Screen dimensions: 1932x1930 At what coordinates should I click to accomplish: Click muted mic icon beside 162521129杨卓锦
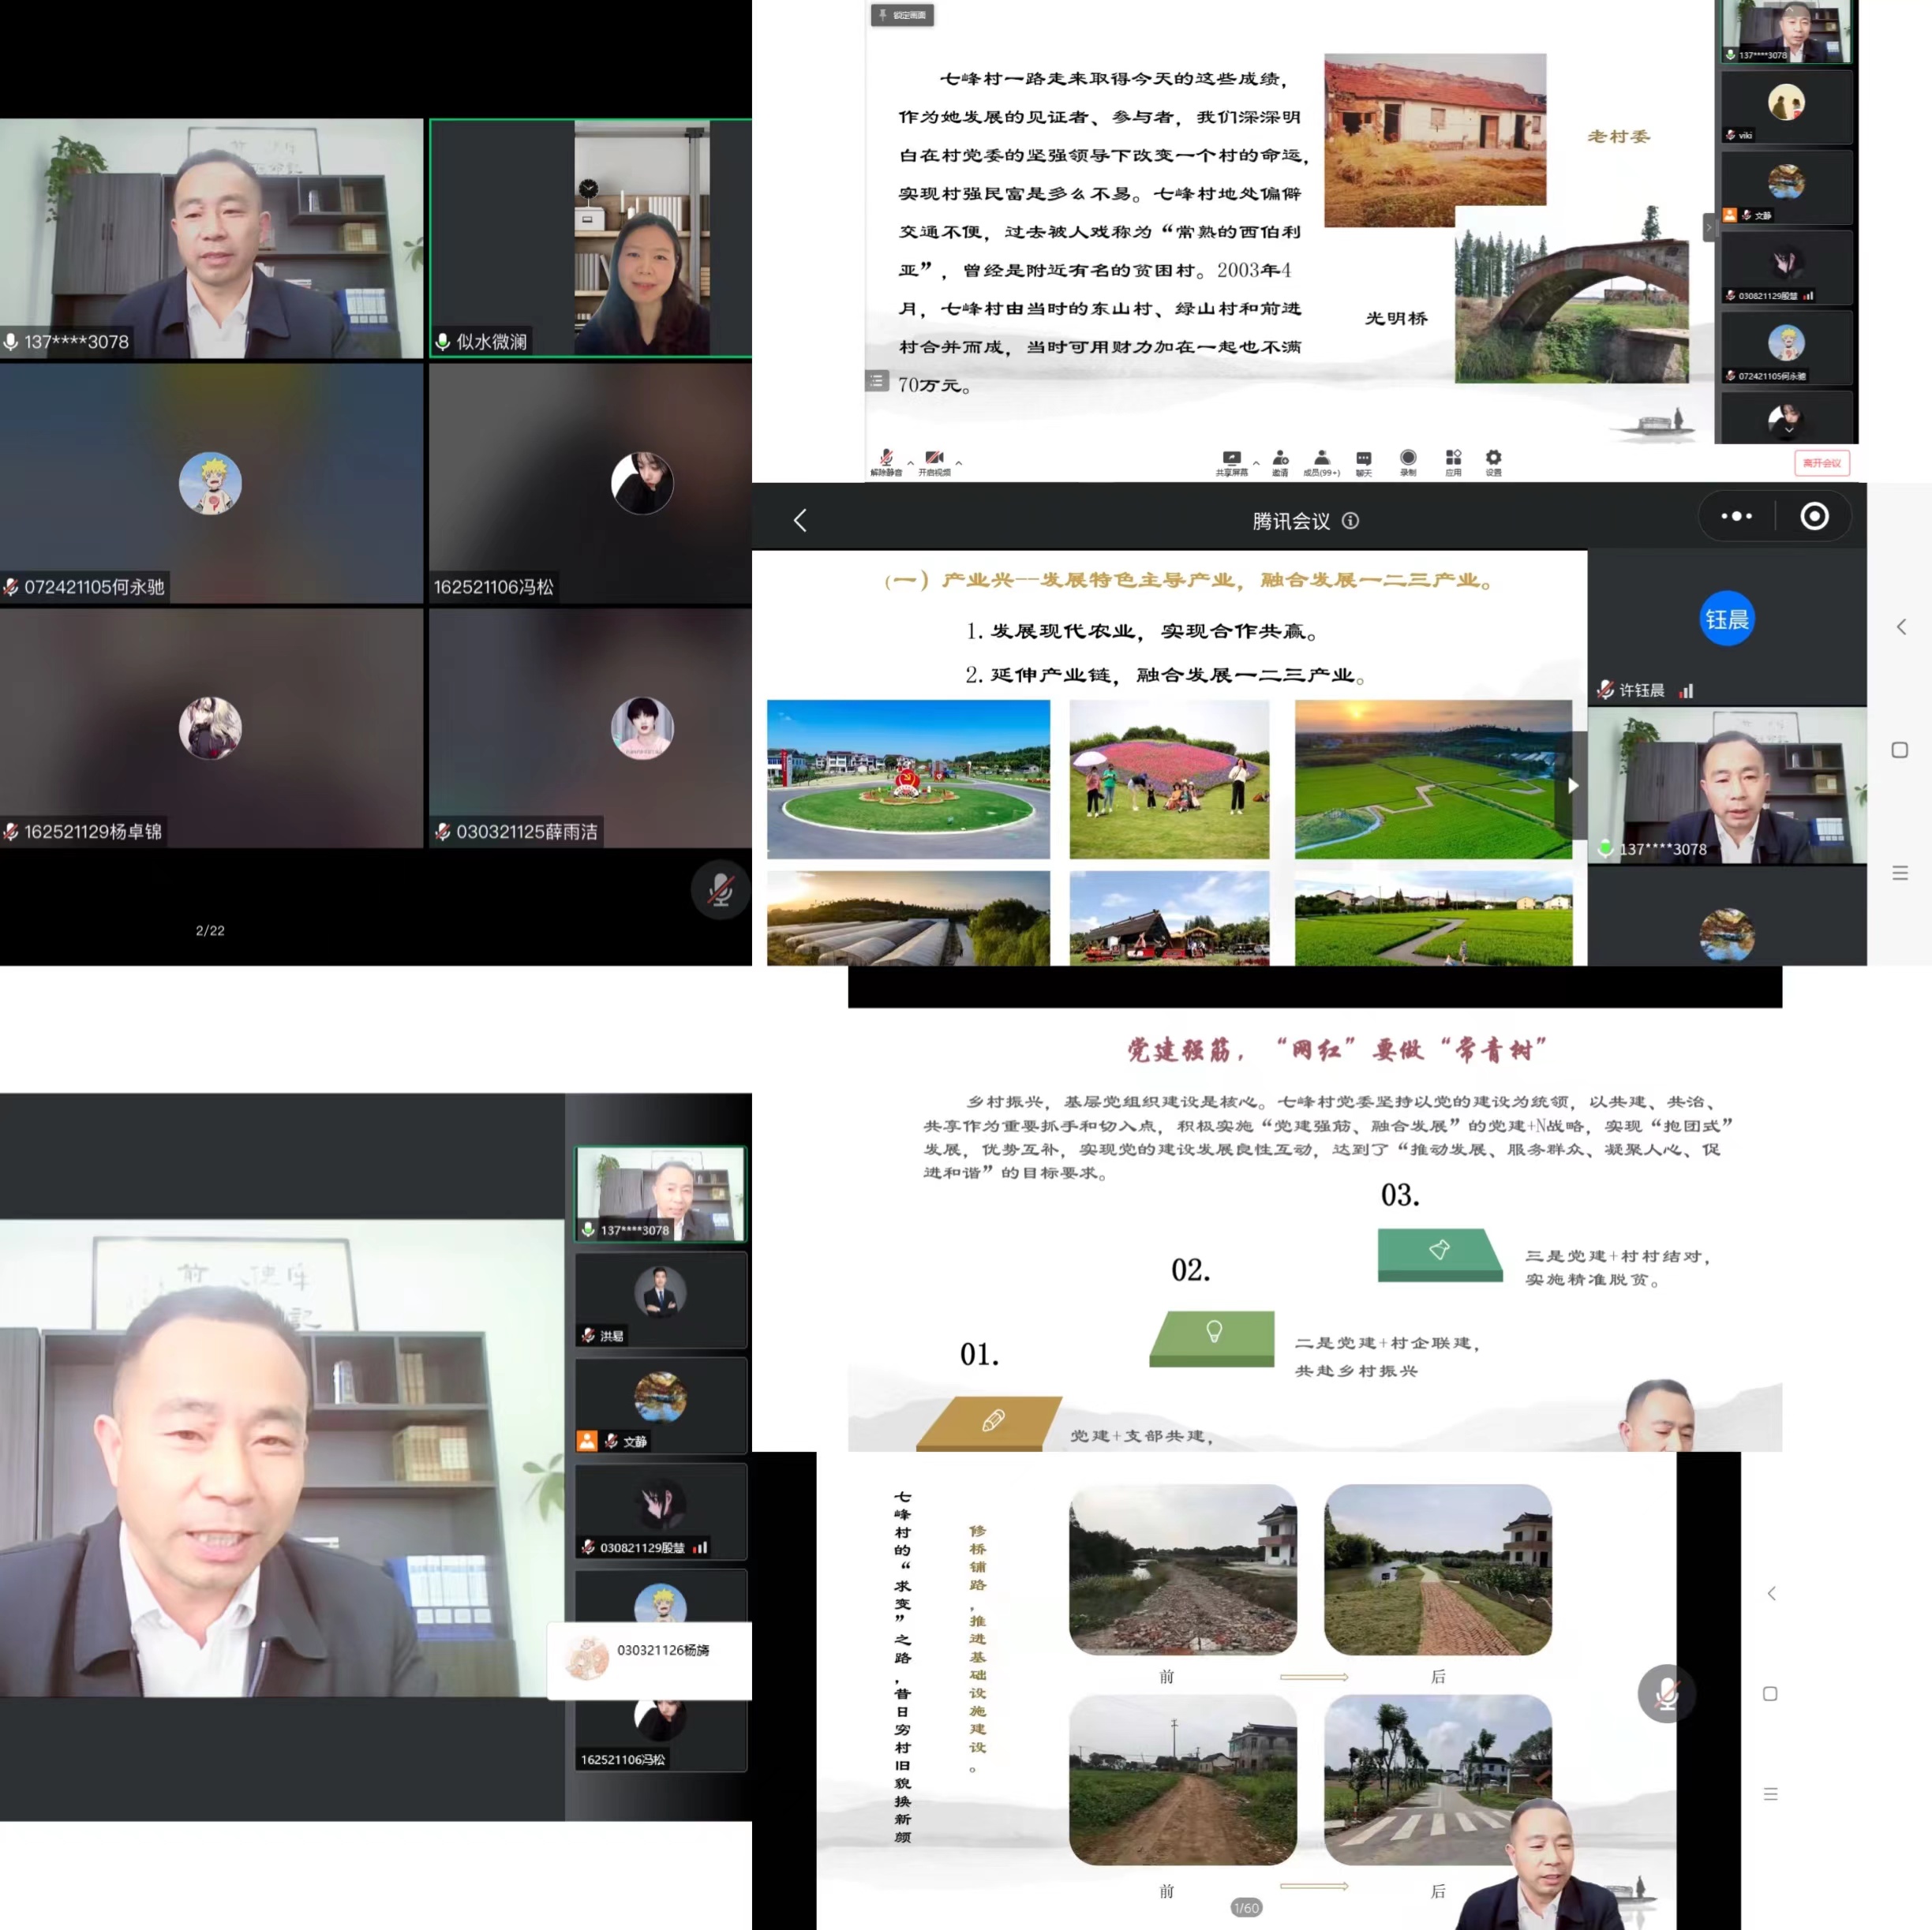point(11,831)
